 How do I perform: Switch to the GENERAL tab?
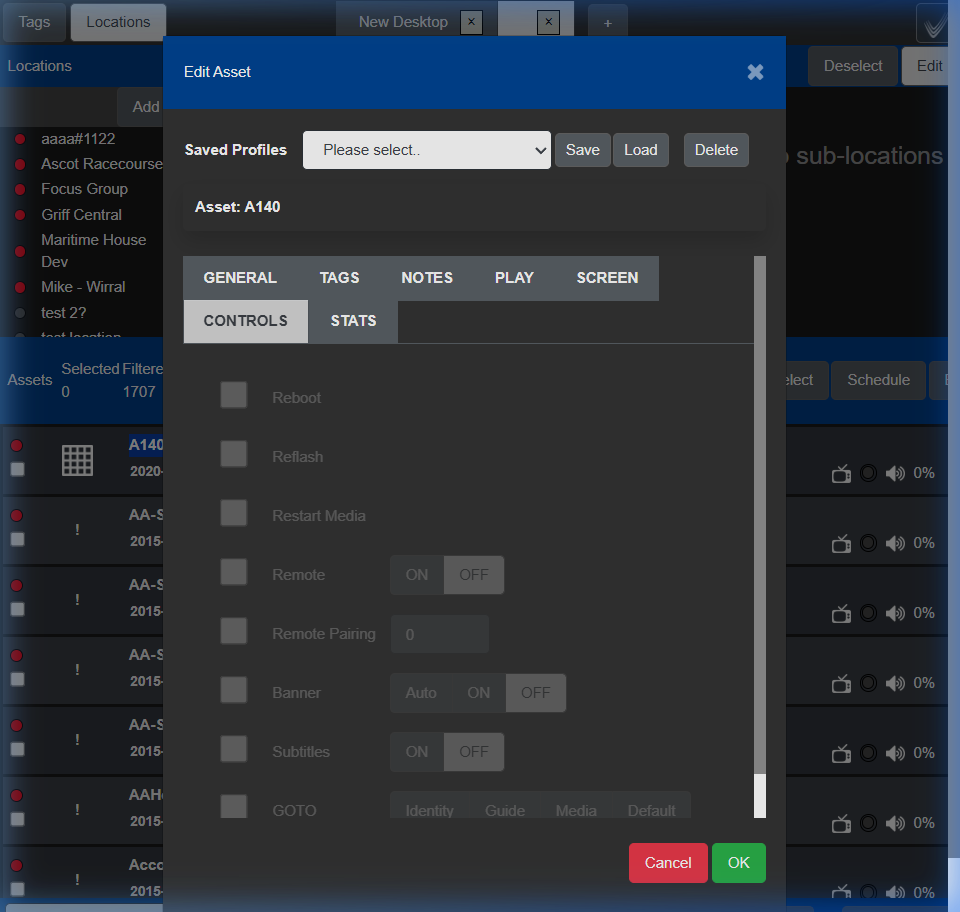240,278
